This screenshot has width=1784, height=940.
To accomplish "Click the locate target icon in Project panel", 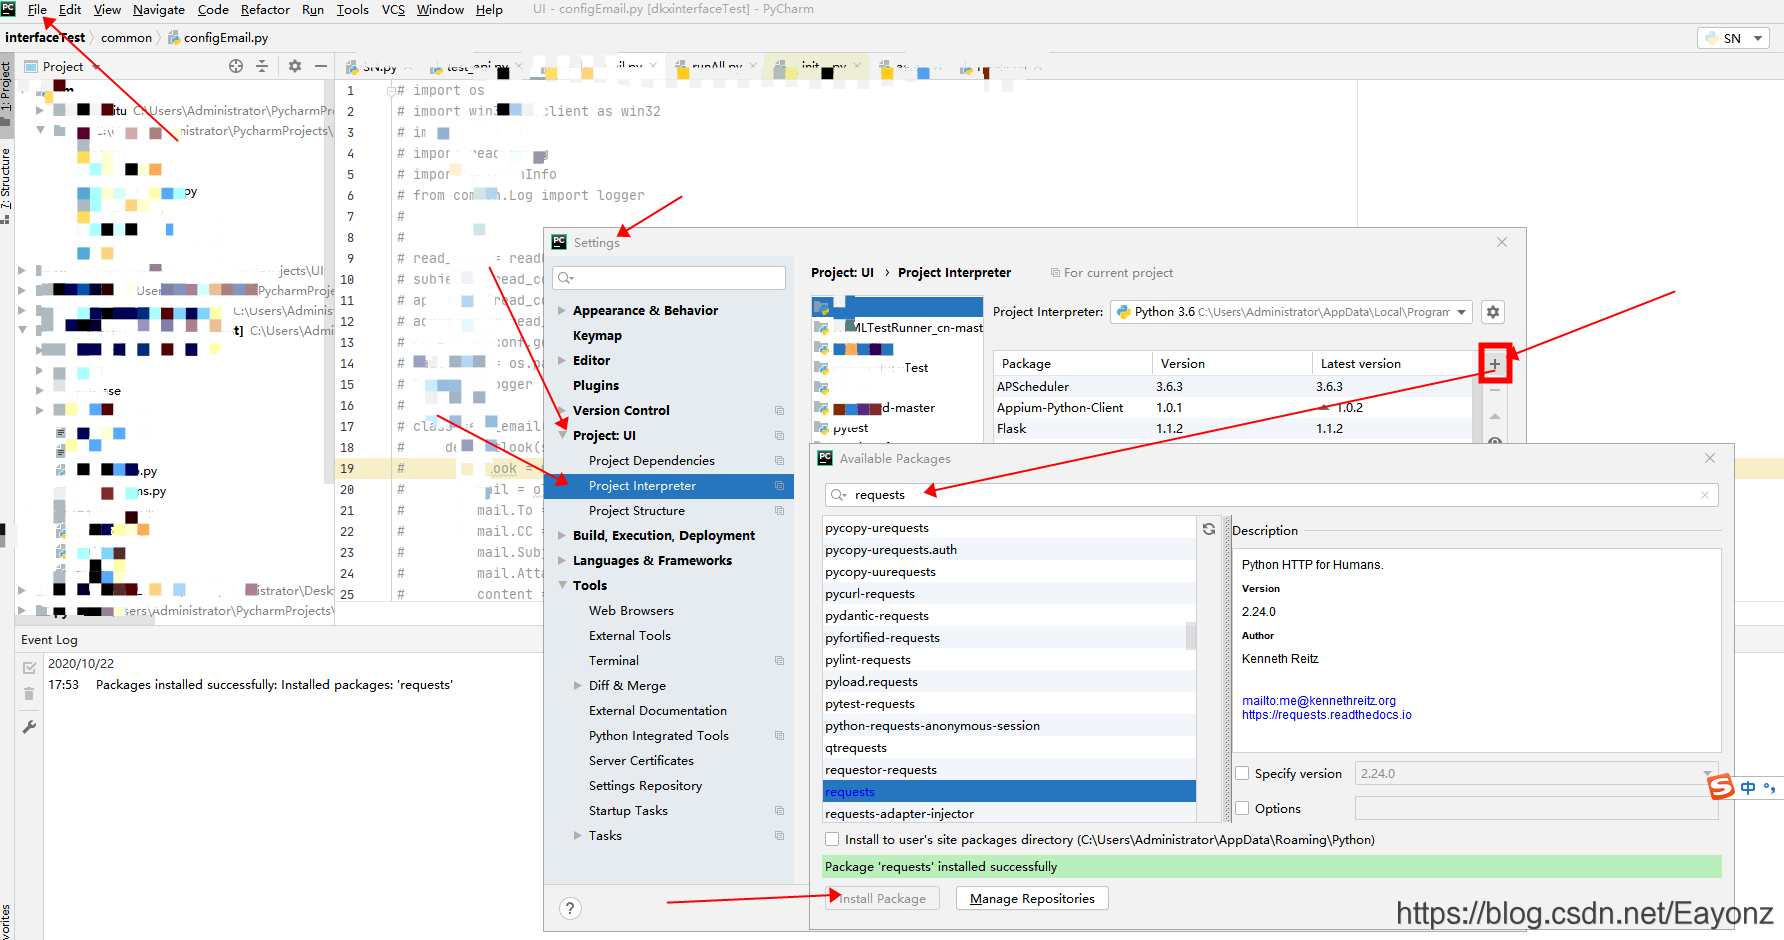I will point(236,66).
